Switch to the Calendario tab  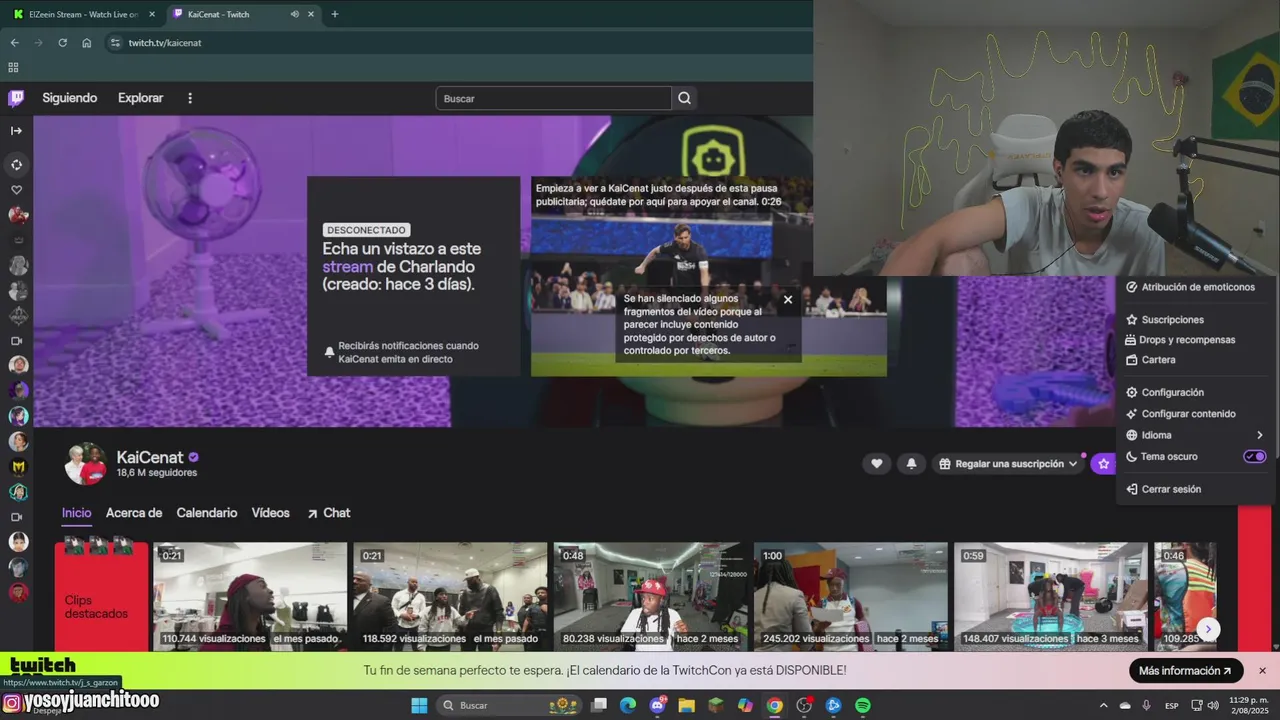207,513
